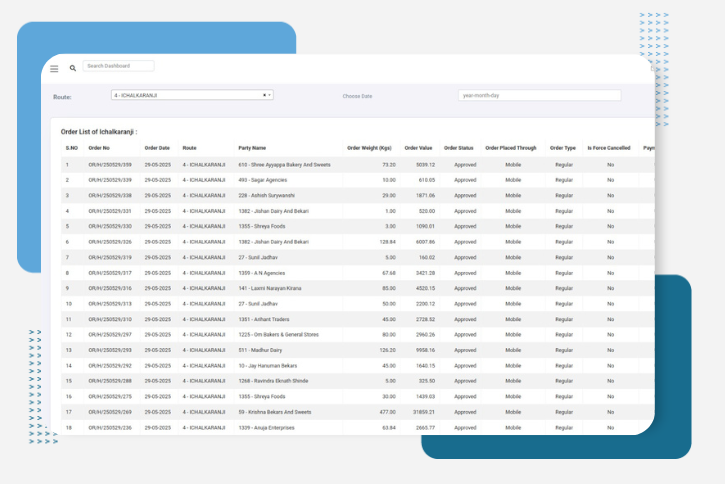
Task: Click party Krishna Bekars And Sweets
Action: (x=275, y=412)
